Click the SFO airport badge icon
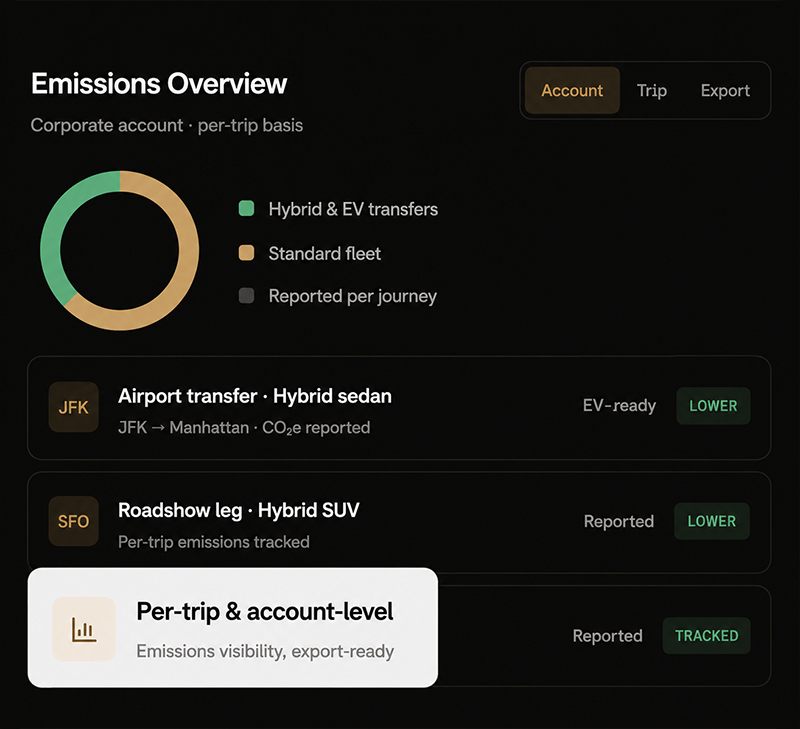 pyautogui.click(x=73, y=521)
